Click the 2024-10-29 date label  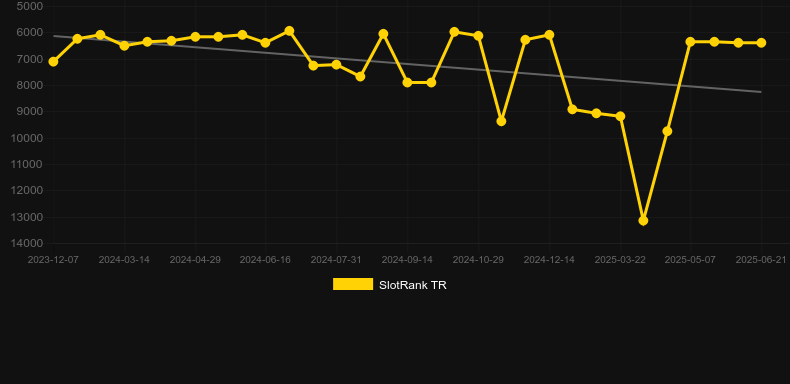point(478,260)
